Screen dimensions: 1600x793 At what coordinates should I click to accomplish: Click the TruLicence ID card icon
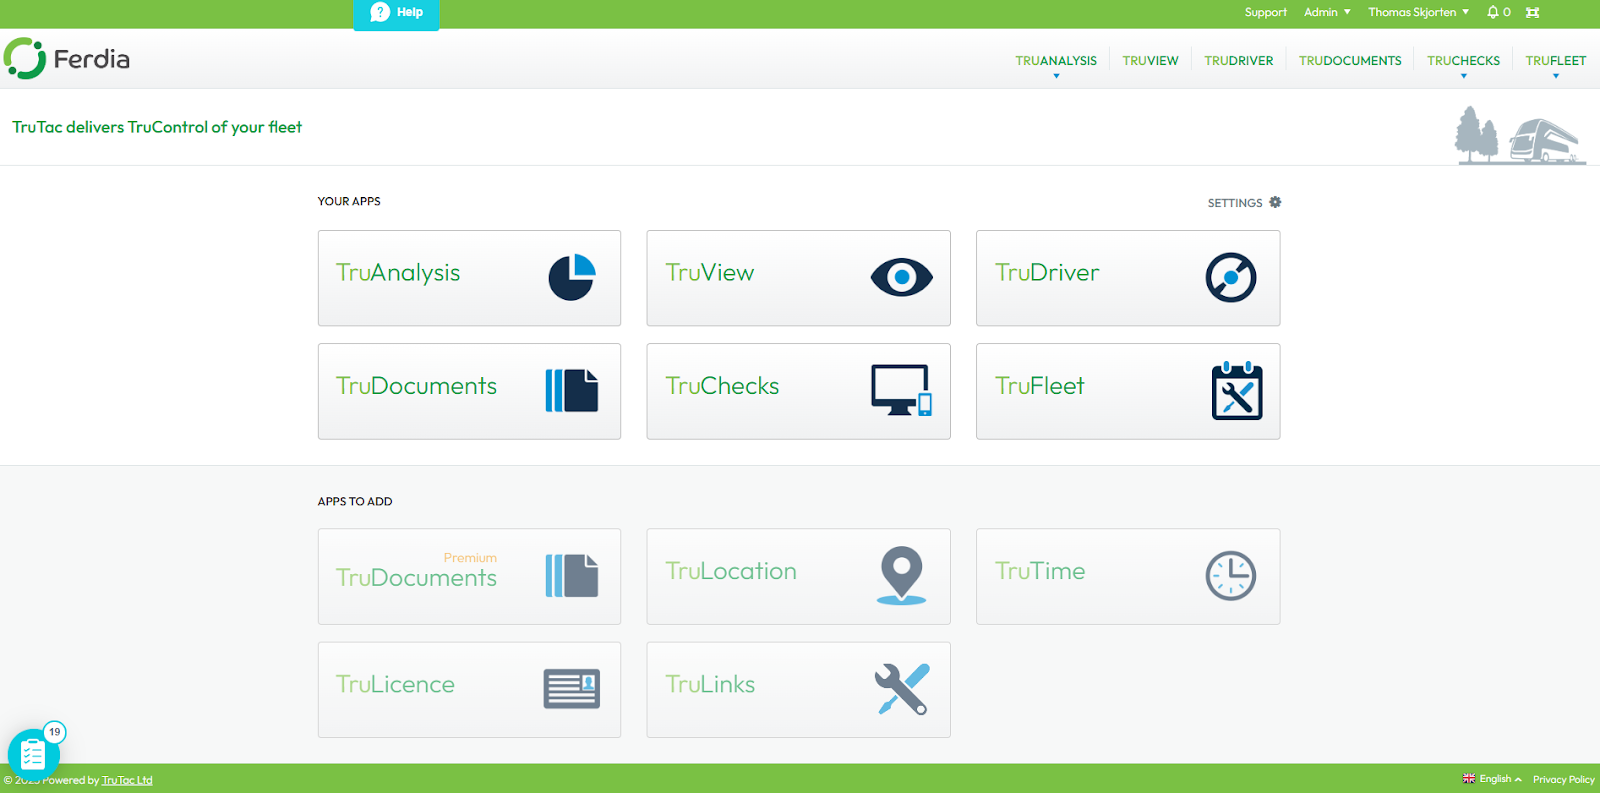coord(572,689)
